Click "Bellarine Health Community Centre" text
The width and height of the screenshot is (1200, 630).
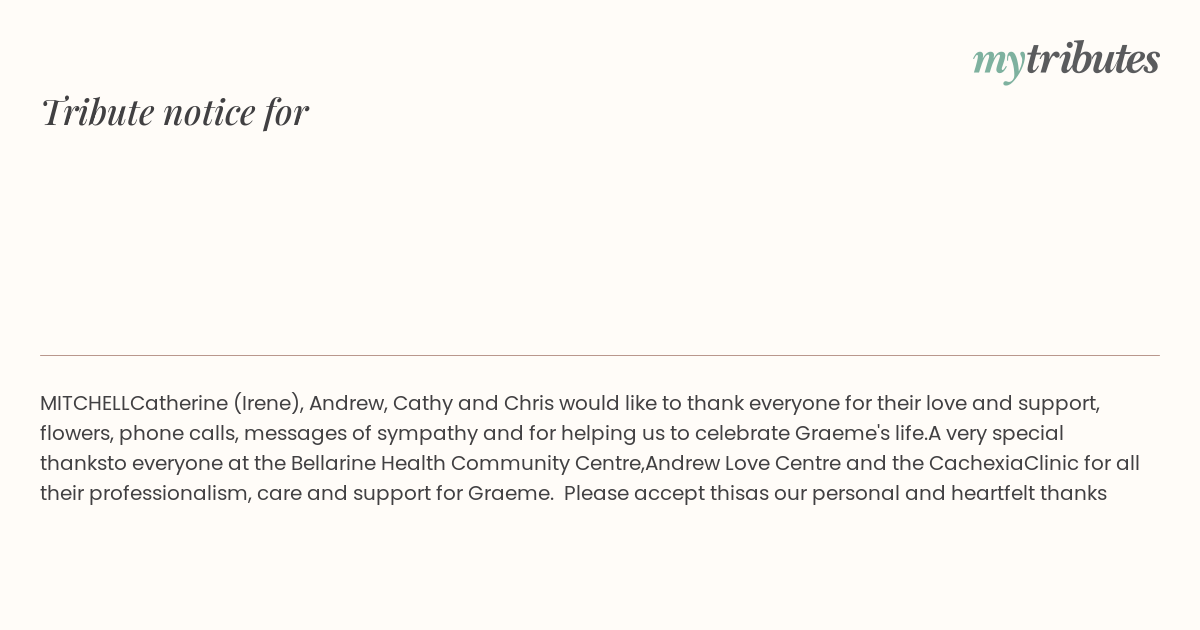click(x=465, y=464)
